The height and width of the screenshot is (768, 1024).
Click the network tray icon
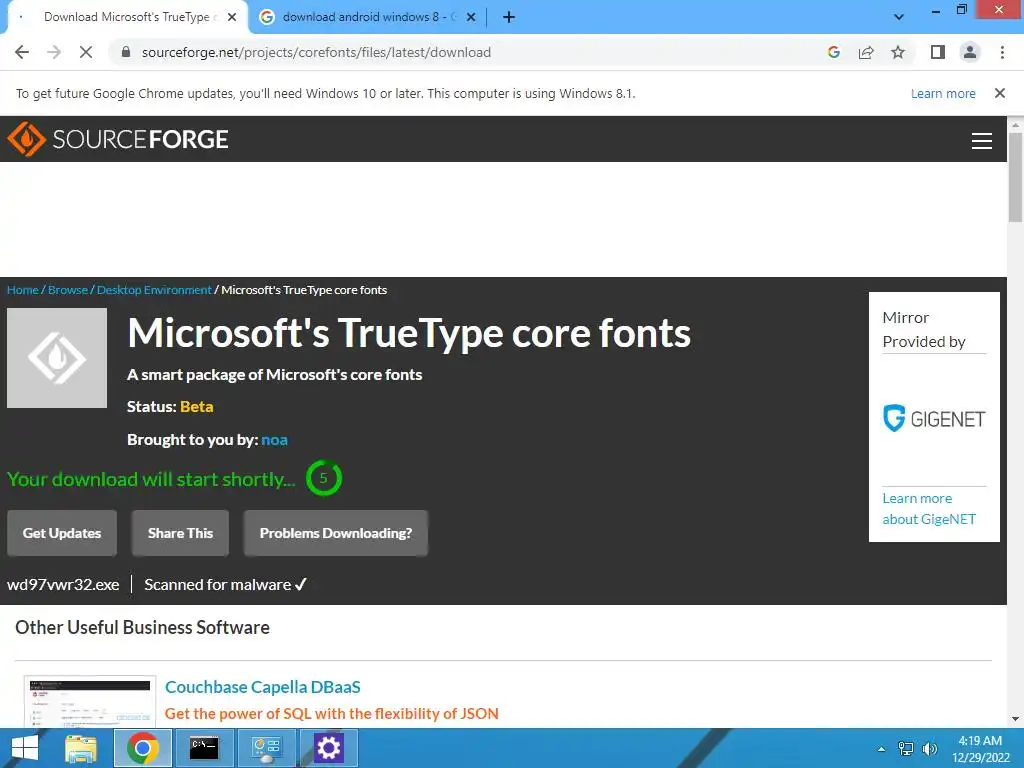(906, 749)
